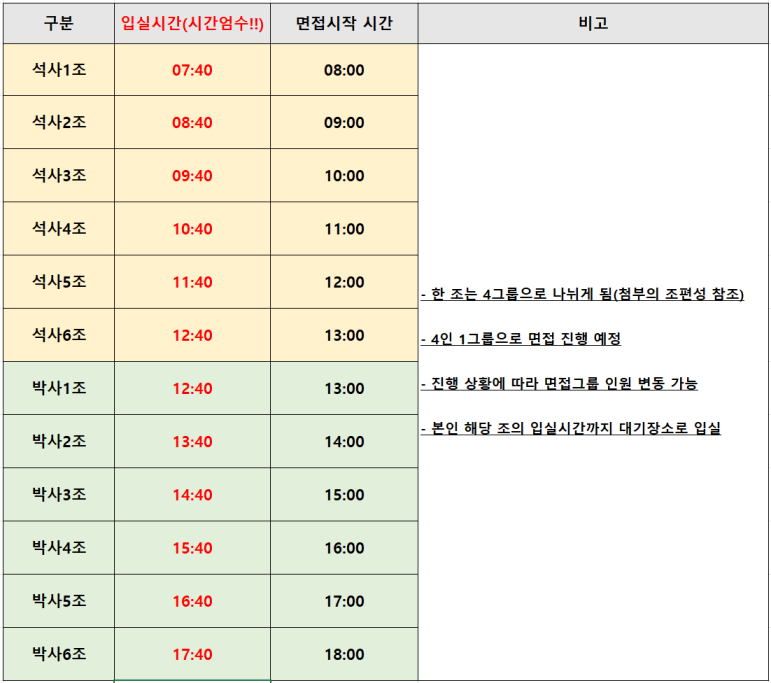The width and height of the screenshot is (771, 683).
Task: Select the 석사1조 cell
Action: click(59, 70)
